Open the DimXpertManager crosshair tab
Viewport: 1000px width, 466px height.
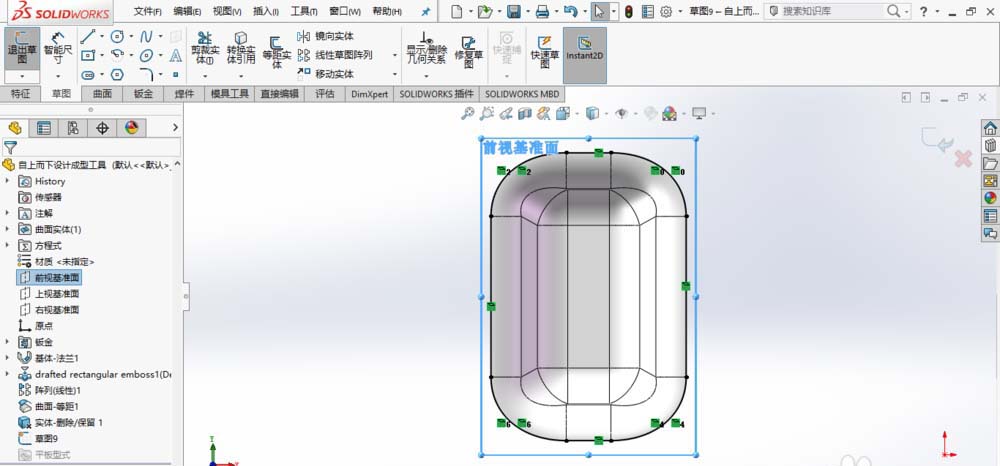point(102,128)
